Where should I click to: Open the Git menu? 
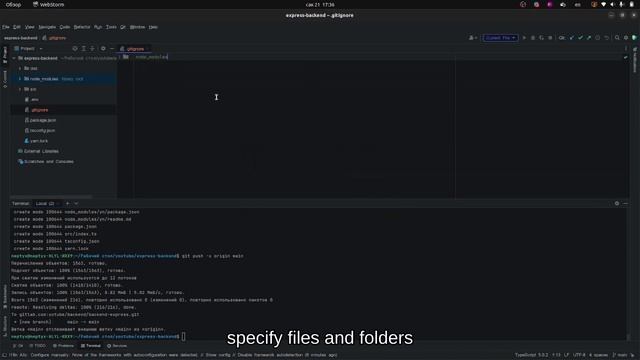(x=123, y=27)
